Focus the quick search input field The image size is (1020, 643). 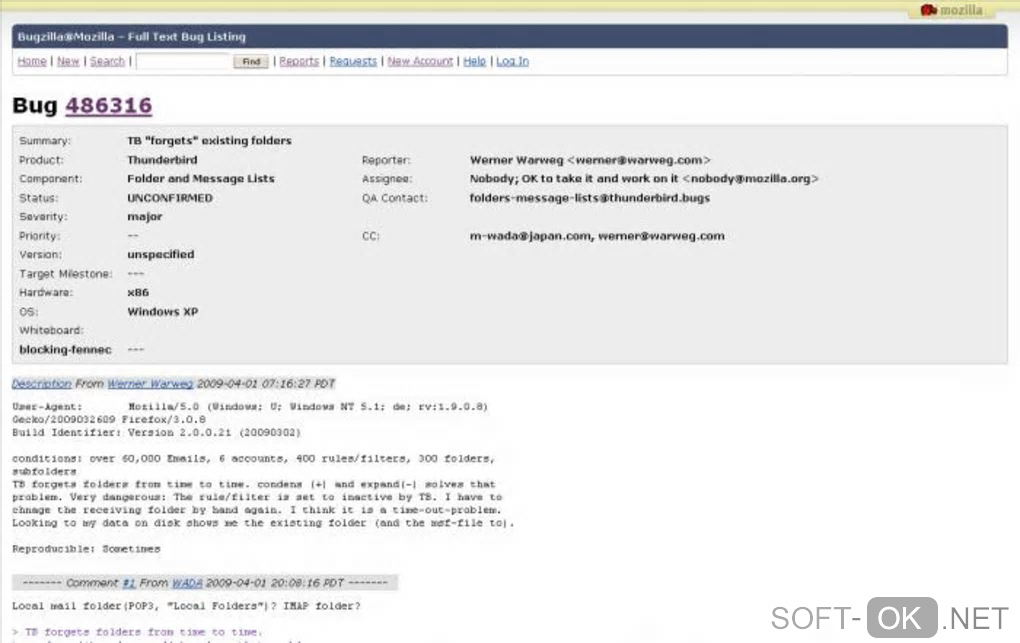point(183,61)
